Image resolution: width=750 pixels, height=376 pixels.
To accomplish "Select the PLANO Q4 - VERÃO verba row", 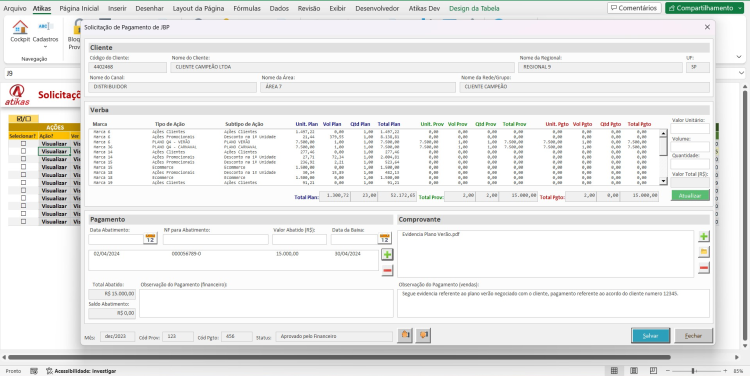I will [375, 142].
